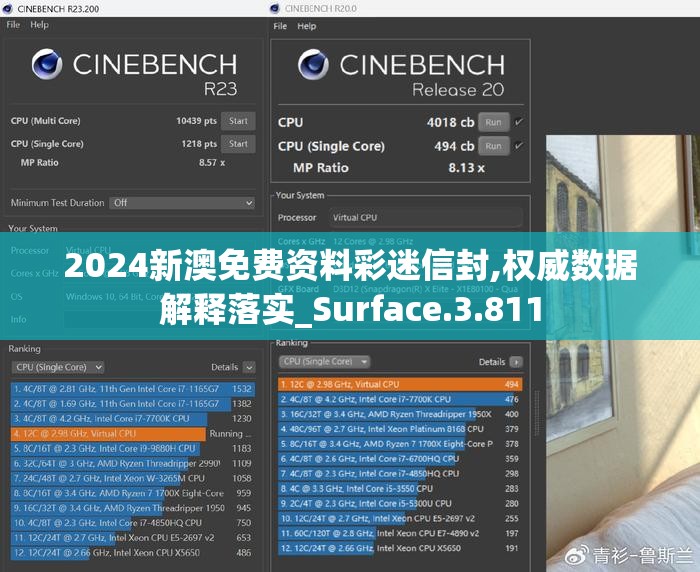The image size is (700, 572).
Task: Expand the R23 ranking Details dropdown
Action: (249, 367)
